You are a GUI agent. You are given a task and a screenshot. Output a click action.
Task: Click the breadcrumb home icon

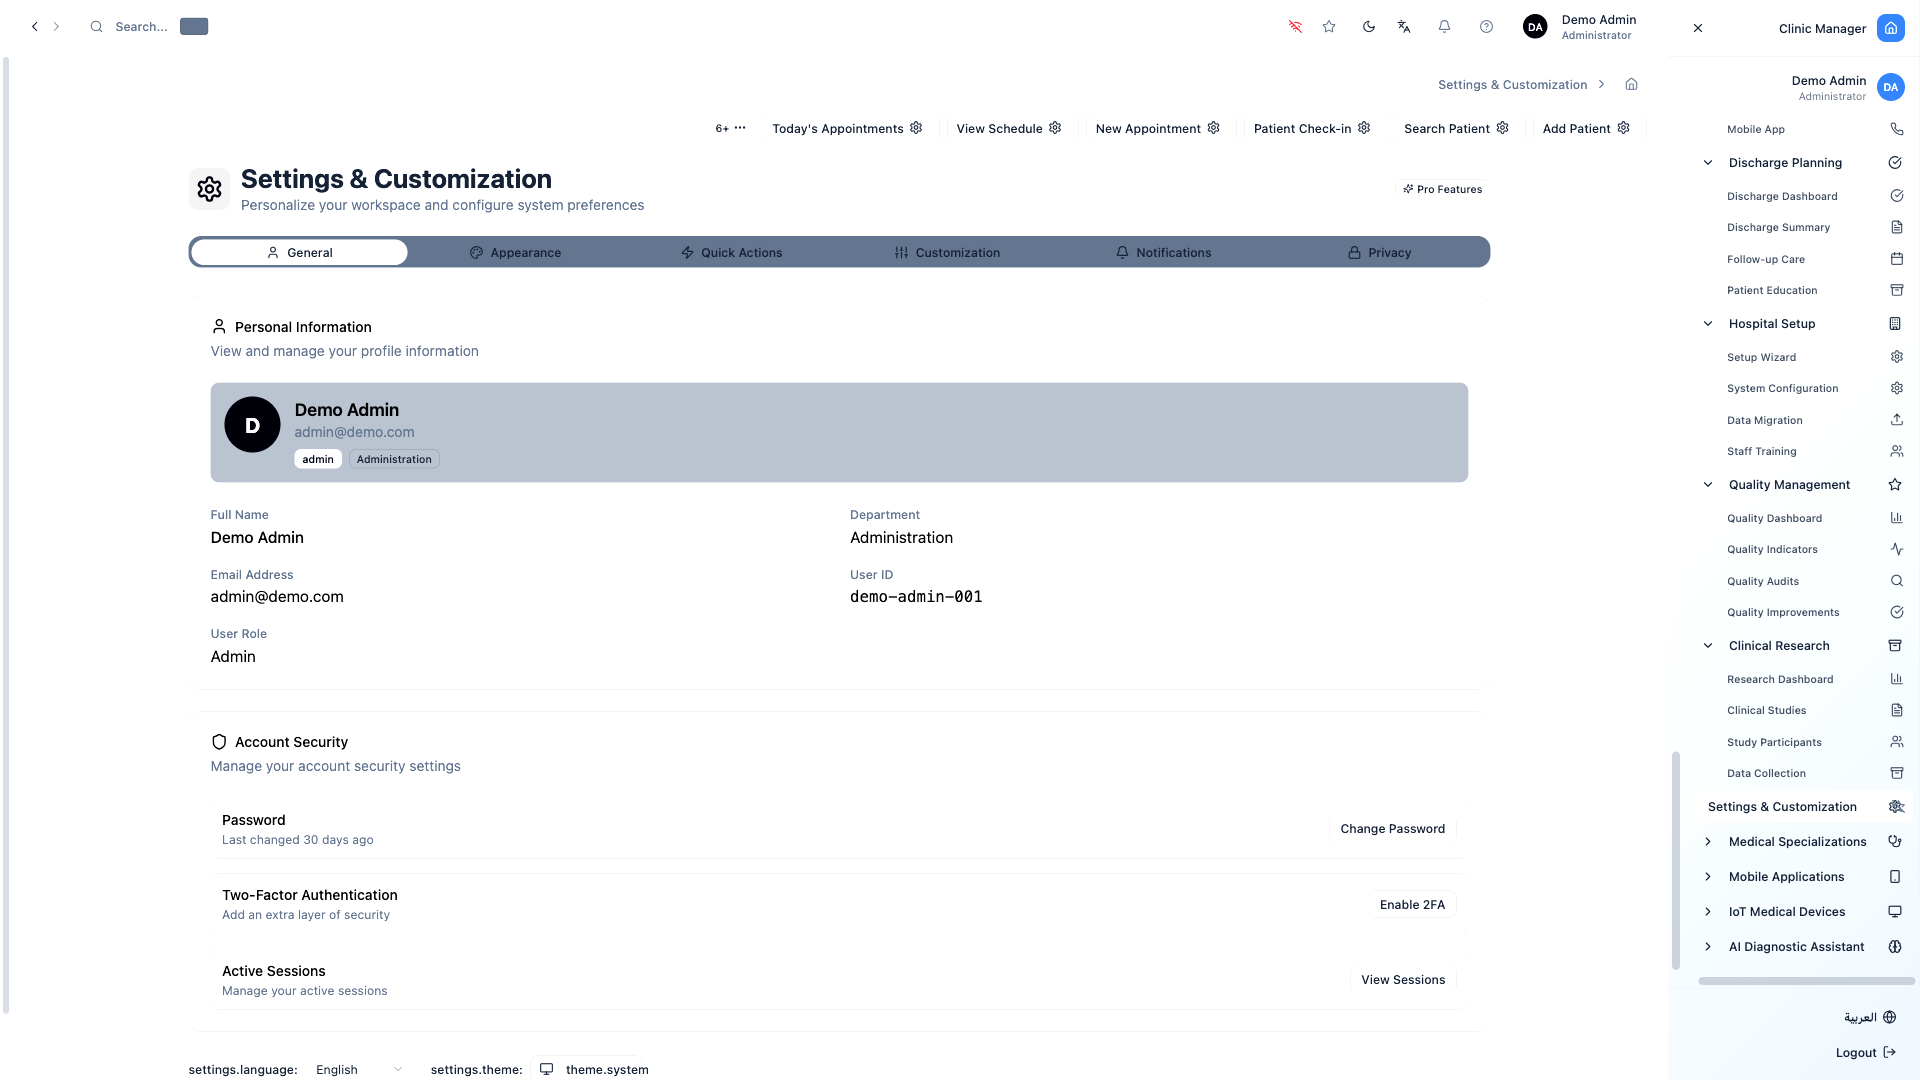(x=1631, y=84)
